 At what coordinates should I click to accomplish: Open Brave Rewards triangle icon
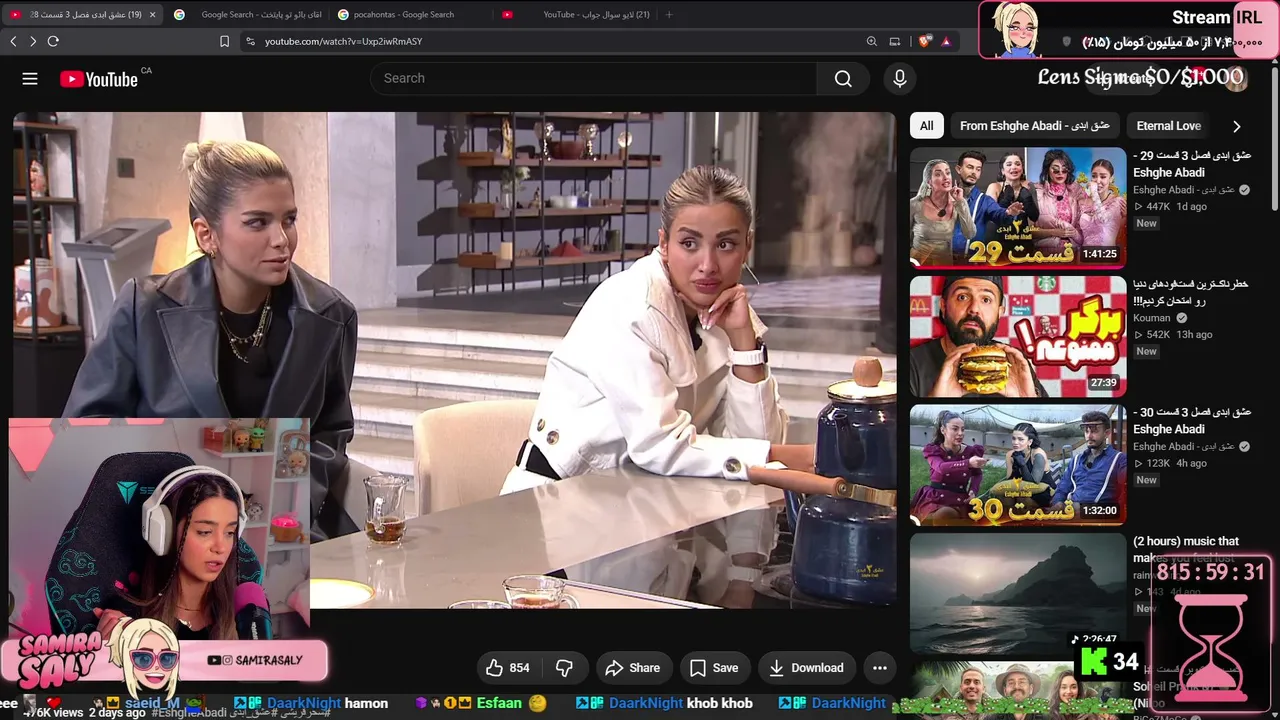pyautogui.click(x=945, y=41)
